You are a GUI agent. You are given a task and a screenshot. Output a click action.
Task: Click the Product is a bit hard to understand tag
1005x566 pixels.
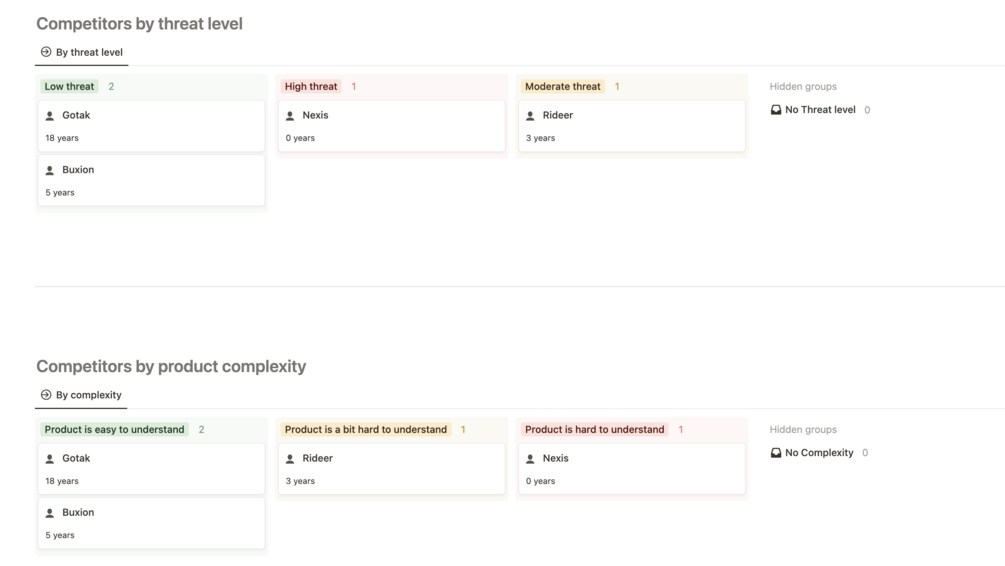pyautogui.click(x=366, y=430)
